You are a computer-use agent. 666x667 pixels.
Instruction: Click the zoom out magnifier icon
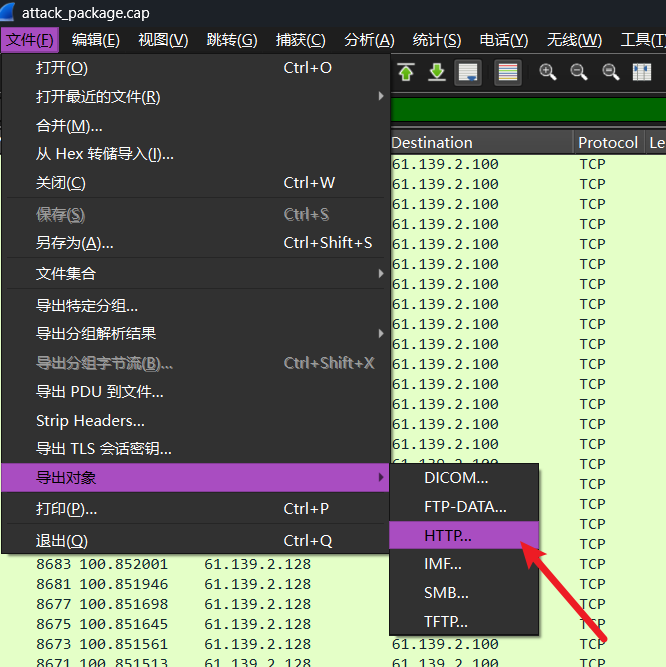coord(579,72)
